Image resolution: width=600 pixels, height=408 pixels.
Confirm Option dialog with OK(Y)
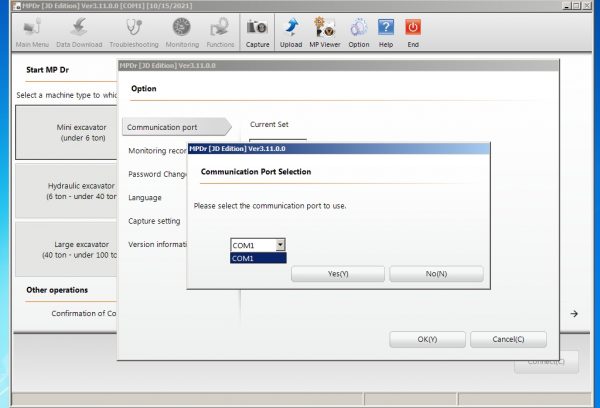(x=427, y=339)
